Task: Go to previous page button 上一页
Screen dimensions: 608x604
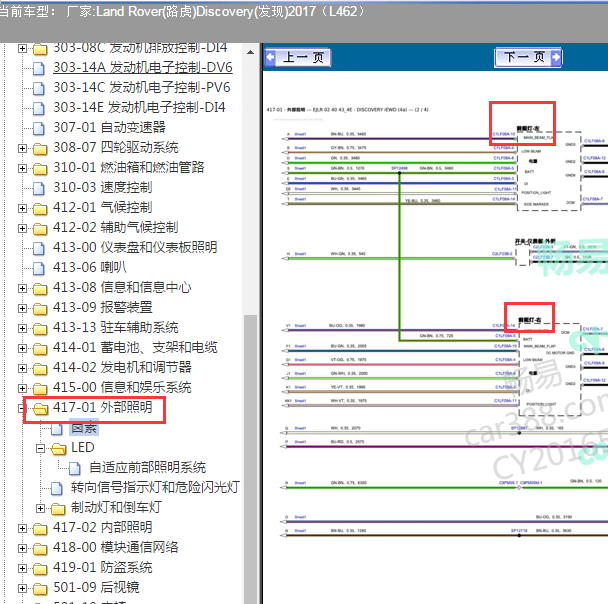Action: [298, 57]
